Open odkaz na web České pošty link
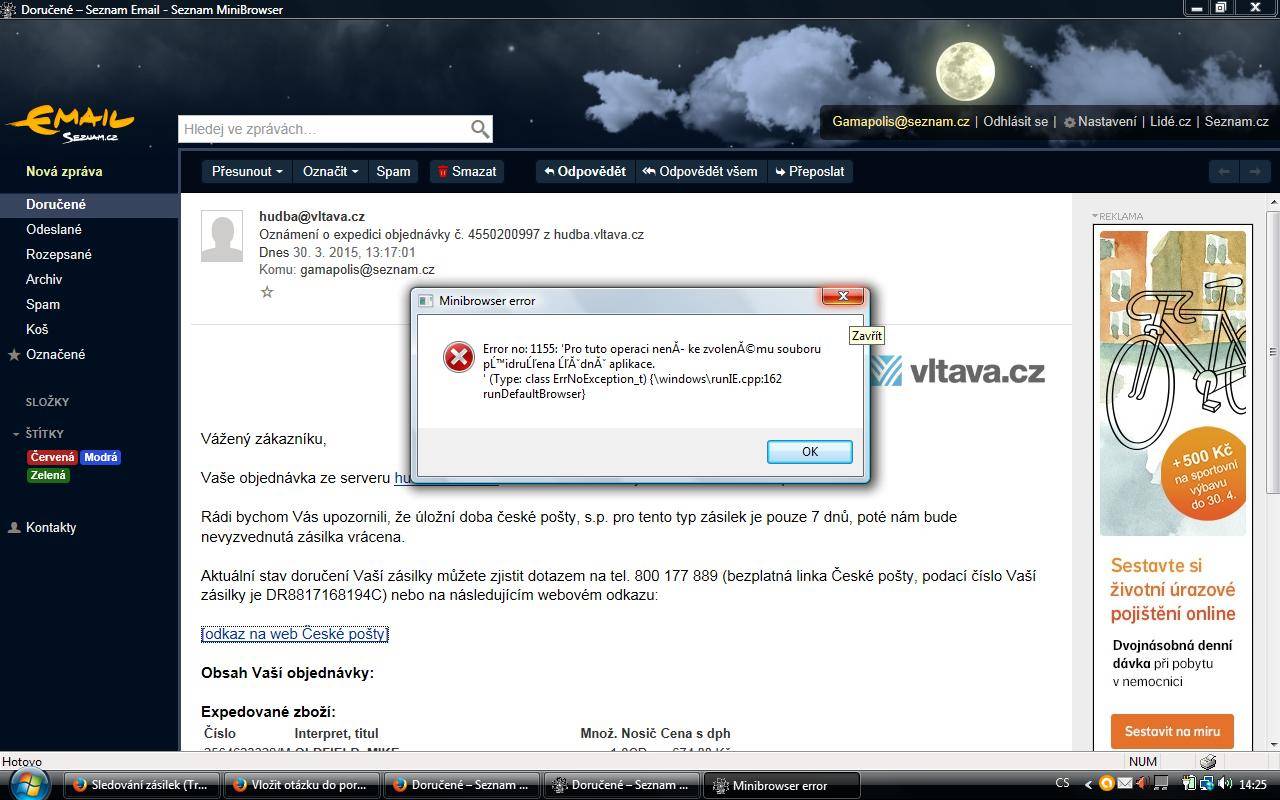The width and height of the screenshot is (1280, 800). (295, 634)
